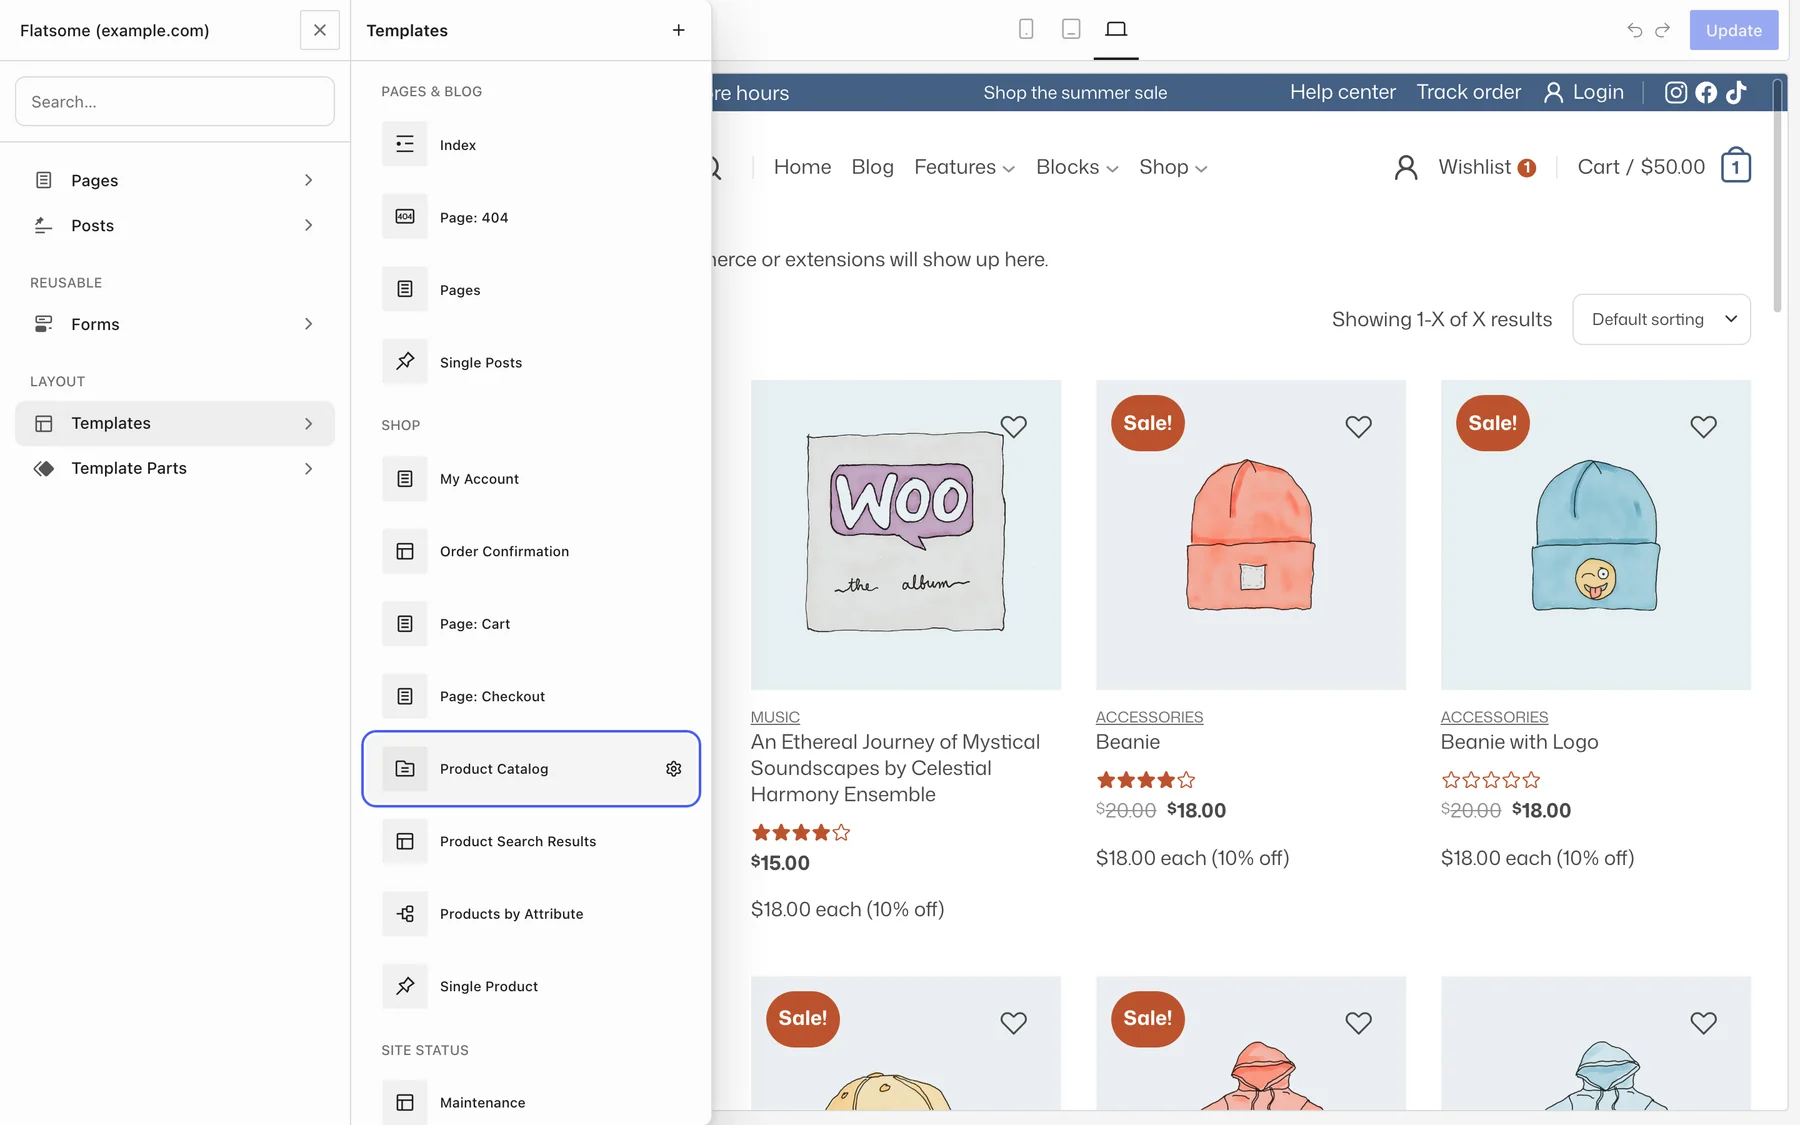Screen dimensions: 1800x1125
Task: Expand the Posts section
Action: (x=175, y=225)
